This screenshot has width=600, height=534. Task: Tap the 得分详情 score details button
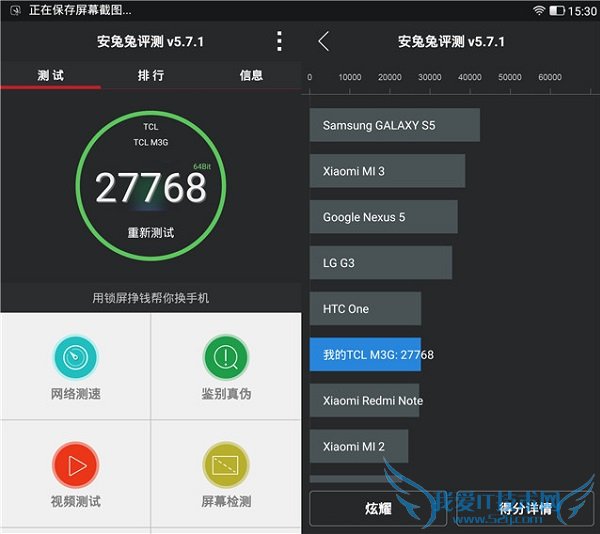(525, 508)
